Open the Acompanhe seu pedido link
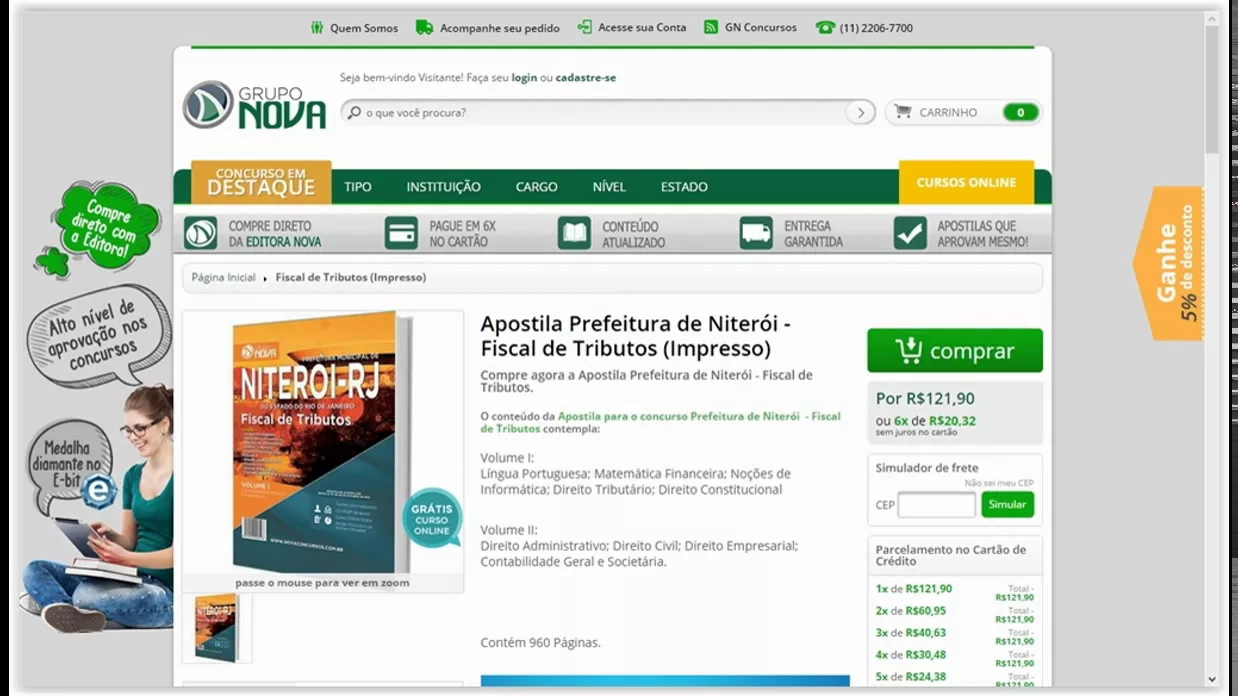1238x696 pixels. [500, 28]
